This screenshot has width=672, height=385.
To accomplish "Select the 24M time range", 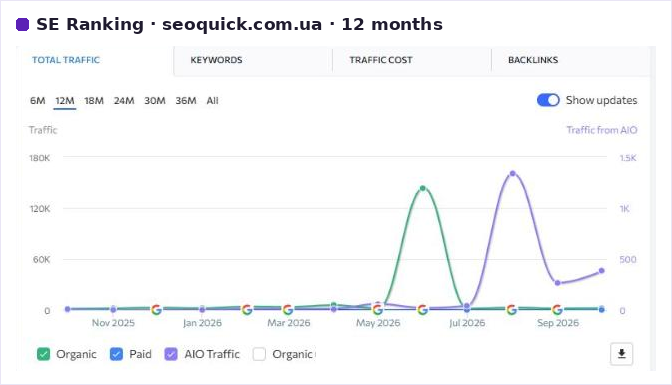I will [x=124, y=101].
